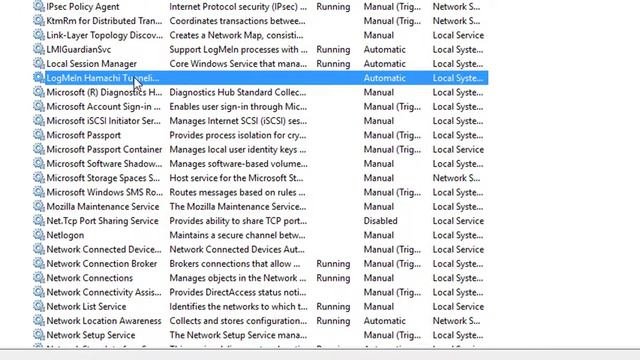Select Net.Tcp Port Sharing Service
640x360 pixels.
click(x=102, y=221)
